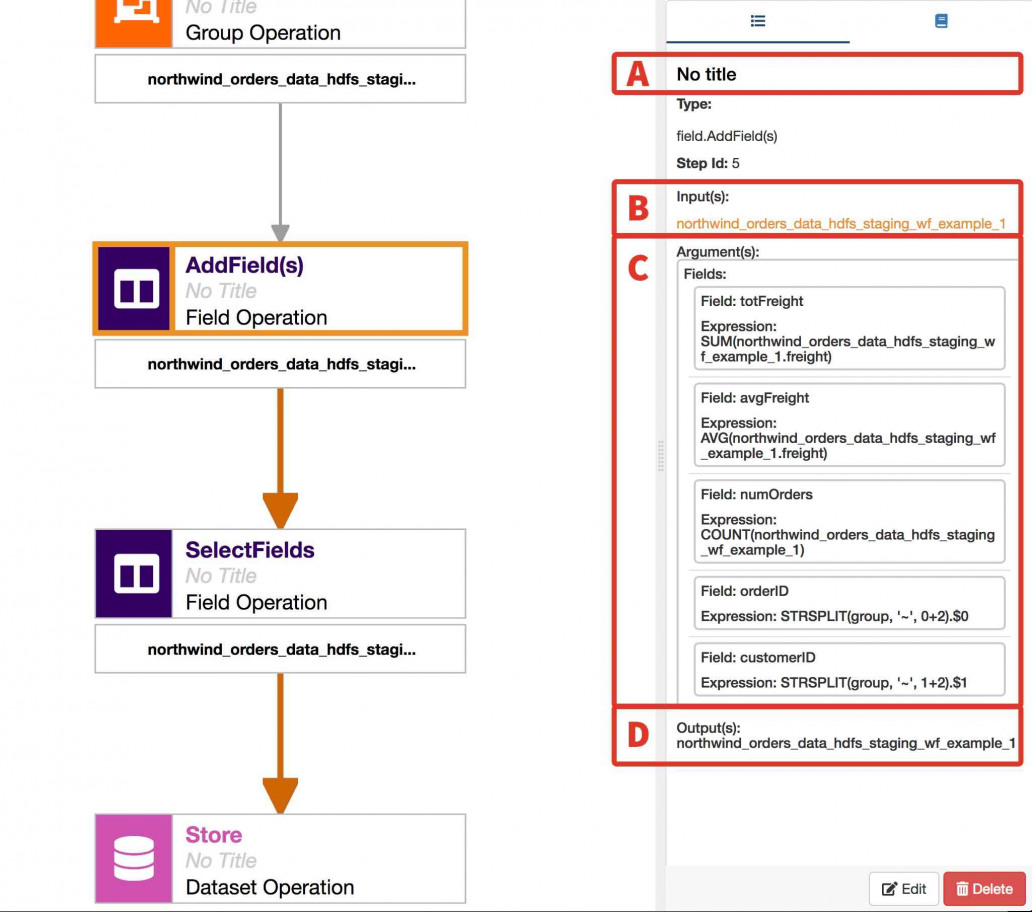This screenshot has height=912, width=1032.
Task: Click the AVG freight expression text
Action: point(848,446)
